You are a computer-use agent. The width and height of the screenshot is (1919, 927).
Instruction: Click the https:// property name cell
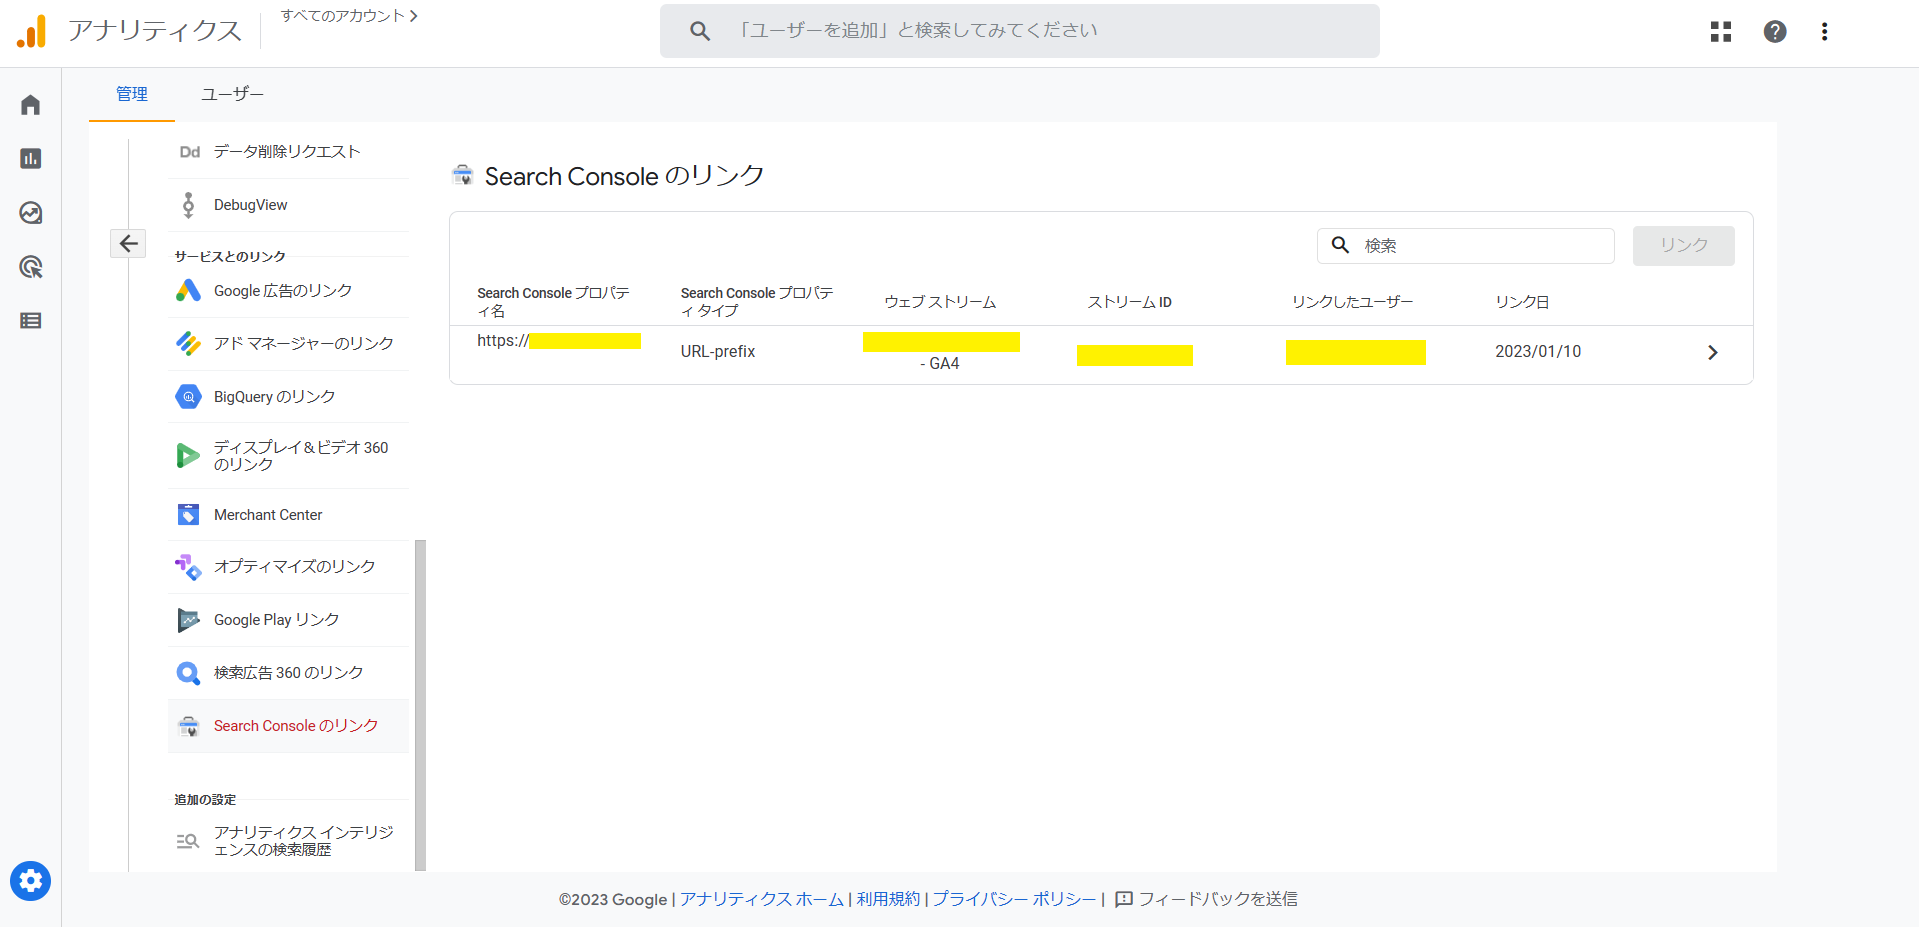point(559,341)
